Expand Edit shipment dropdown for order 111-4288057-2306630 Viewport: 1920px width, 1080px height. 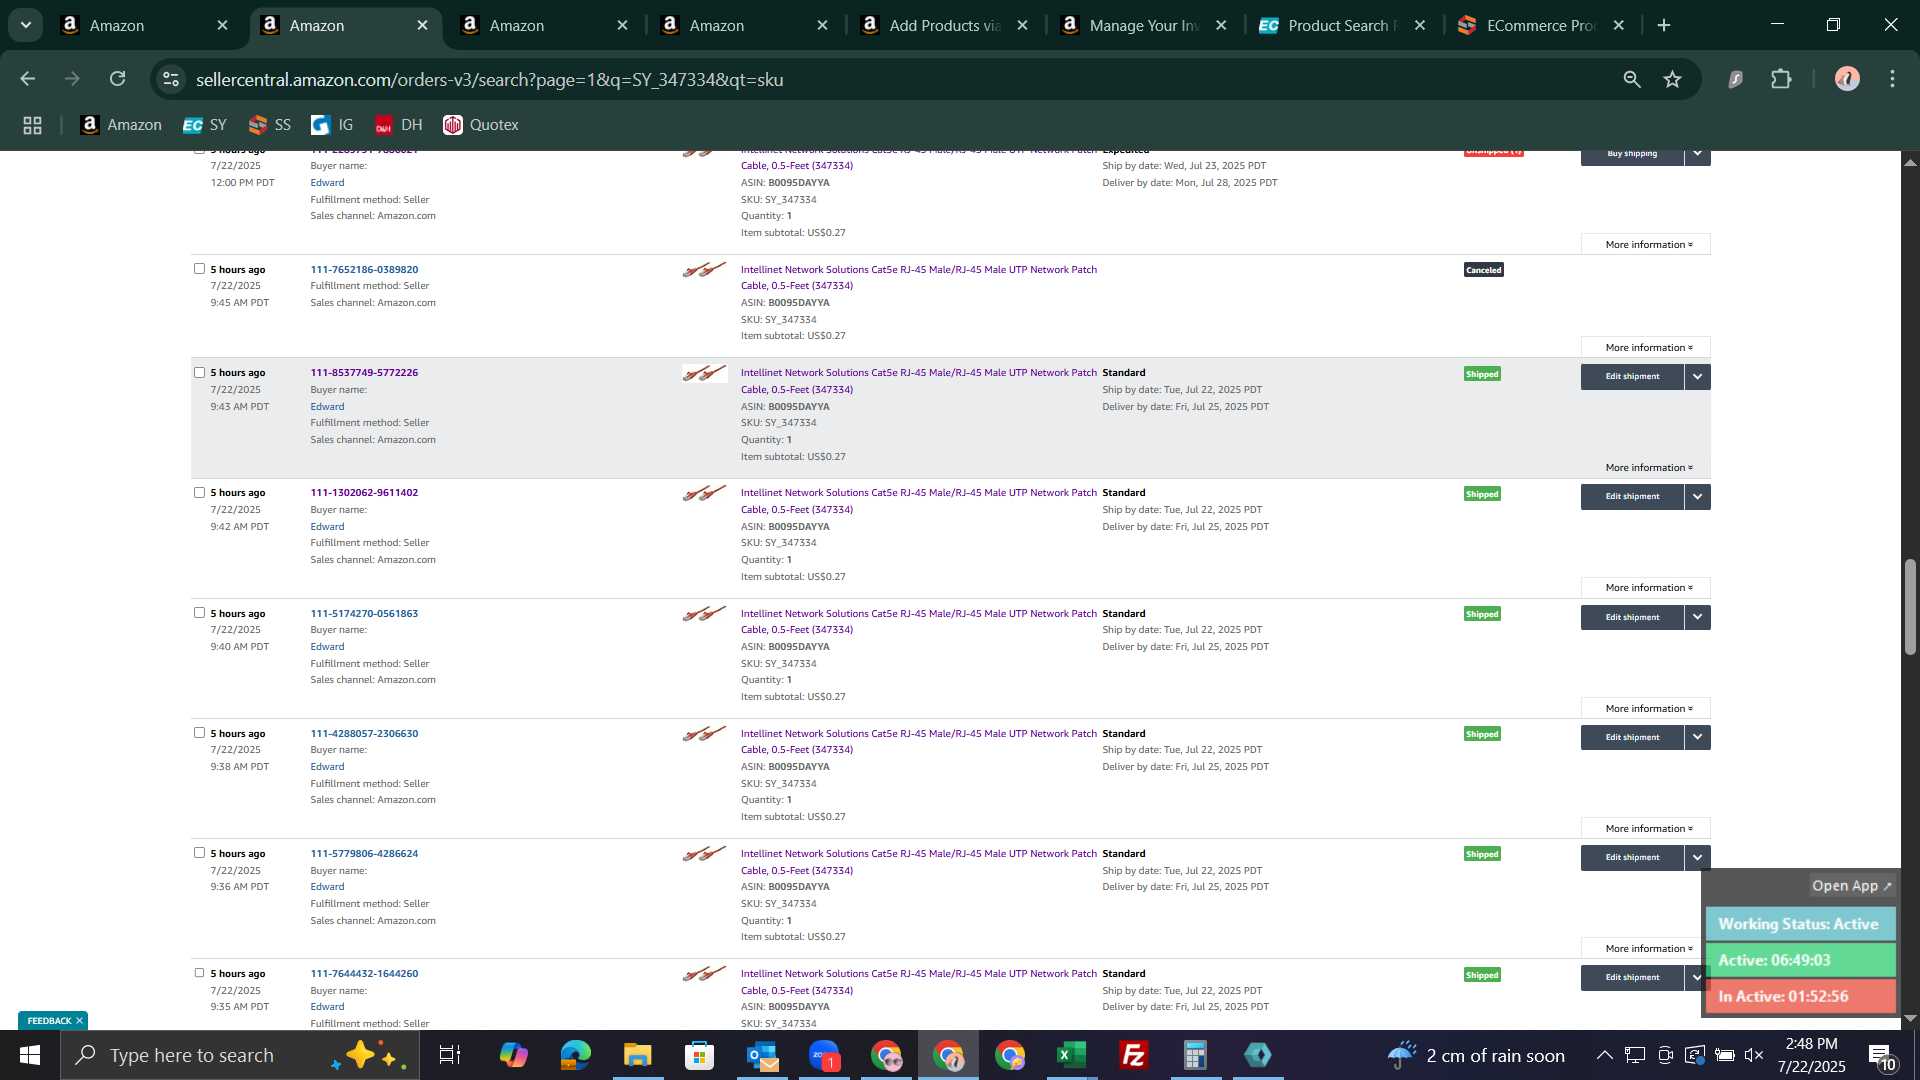1698,737
